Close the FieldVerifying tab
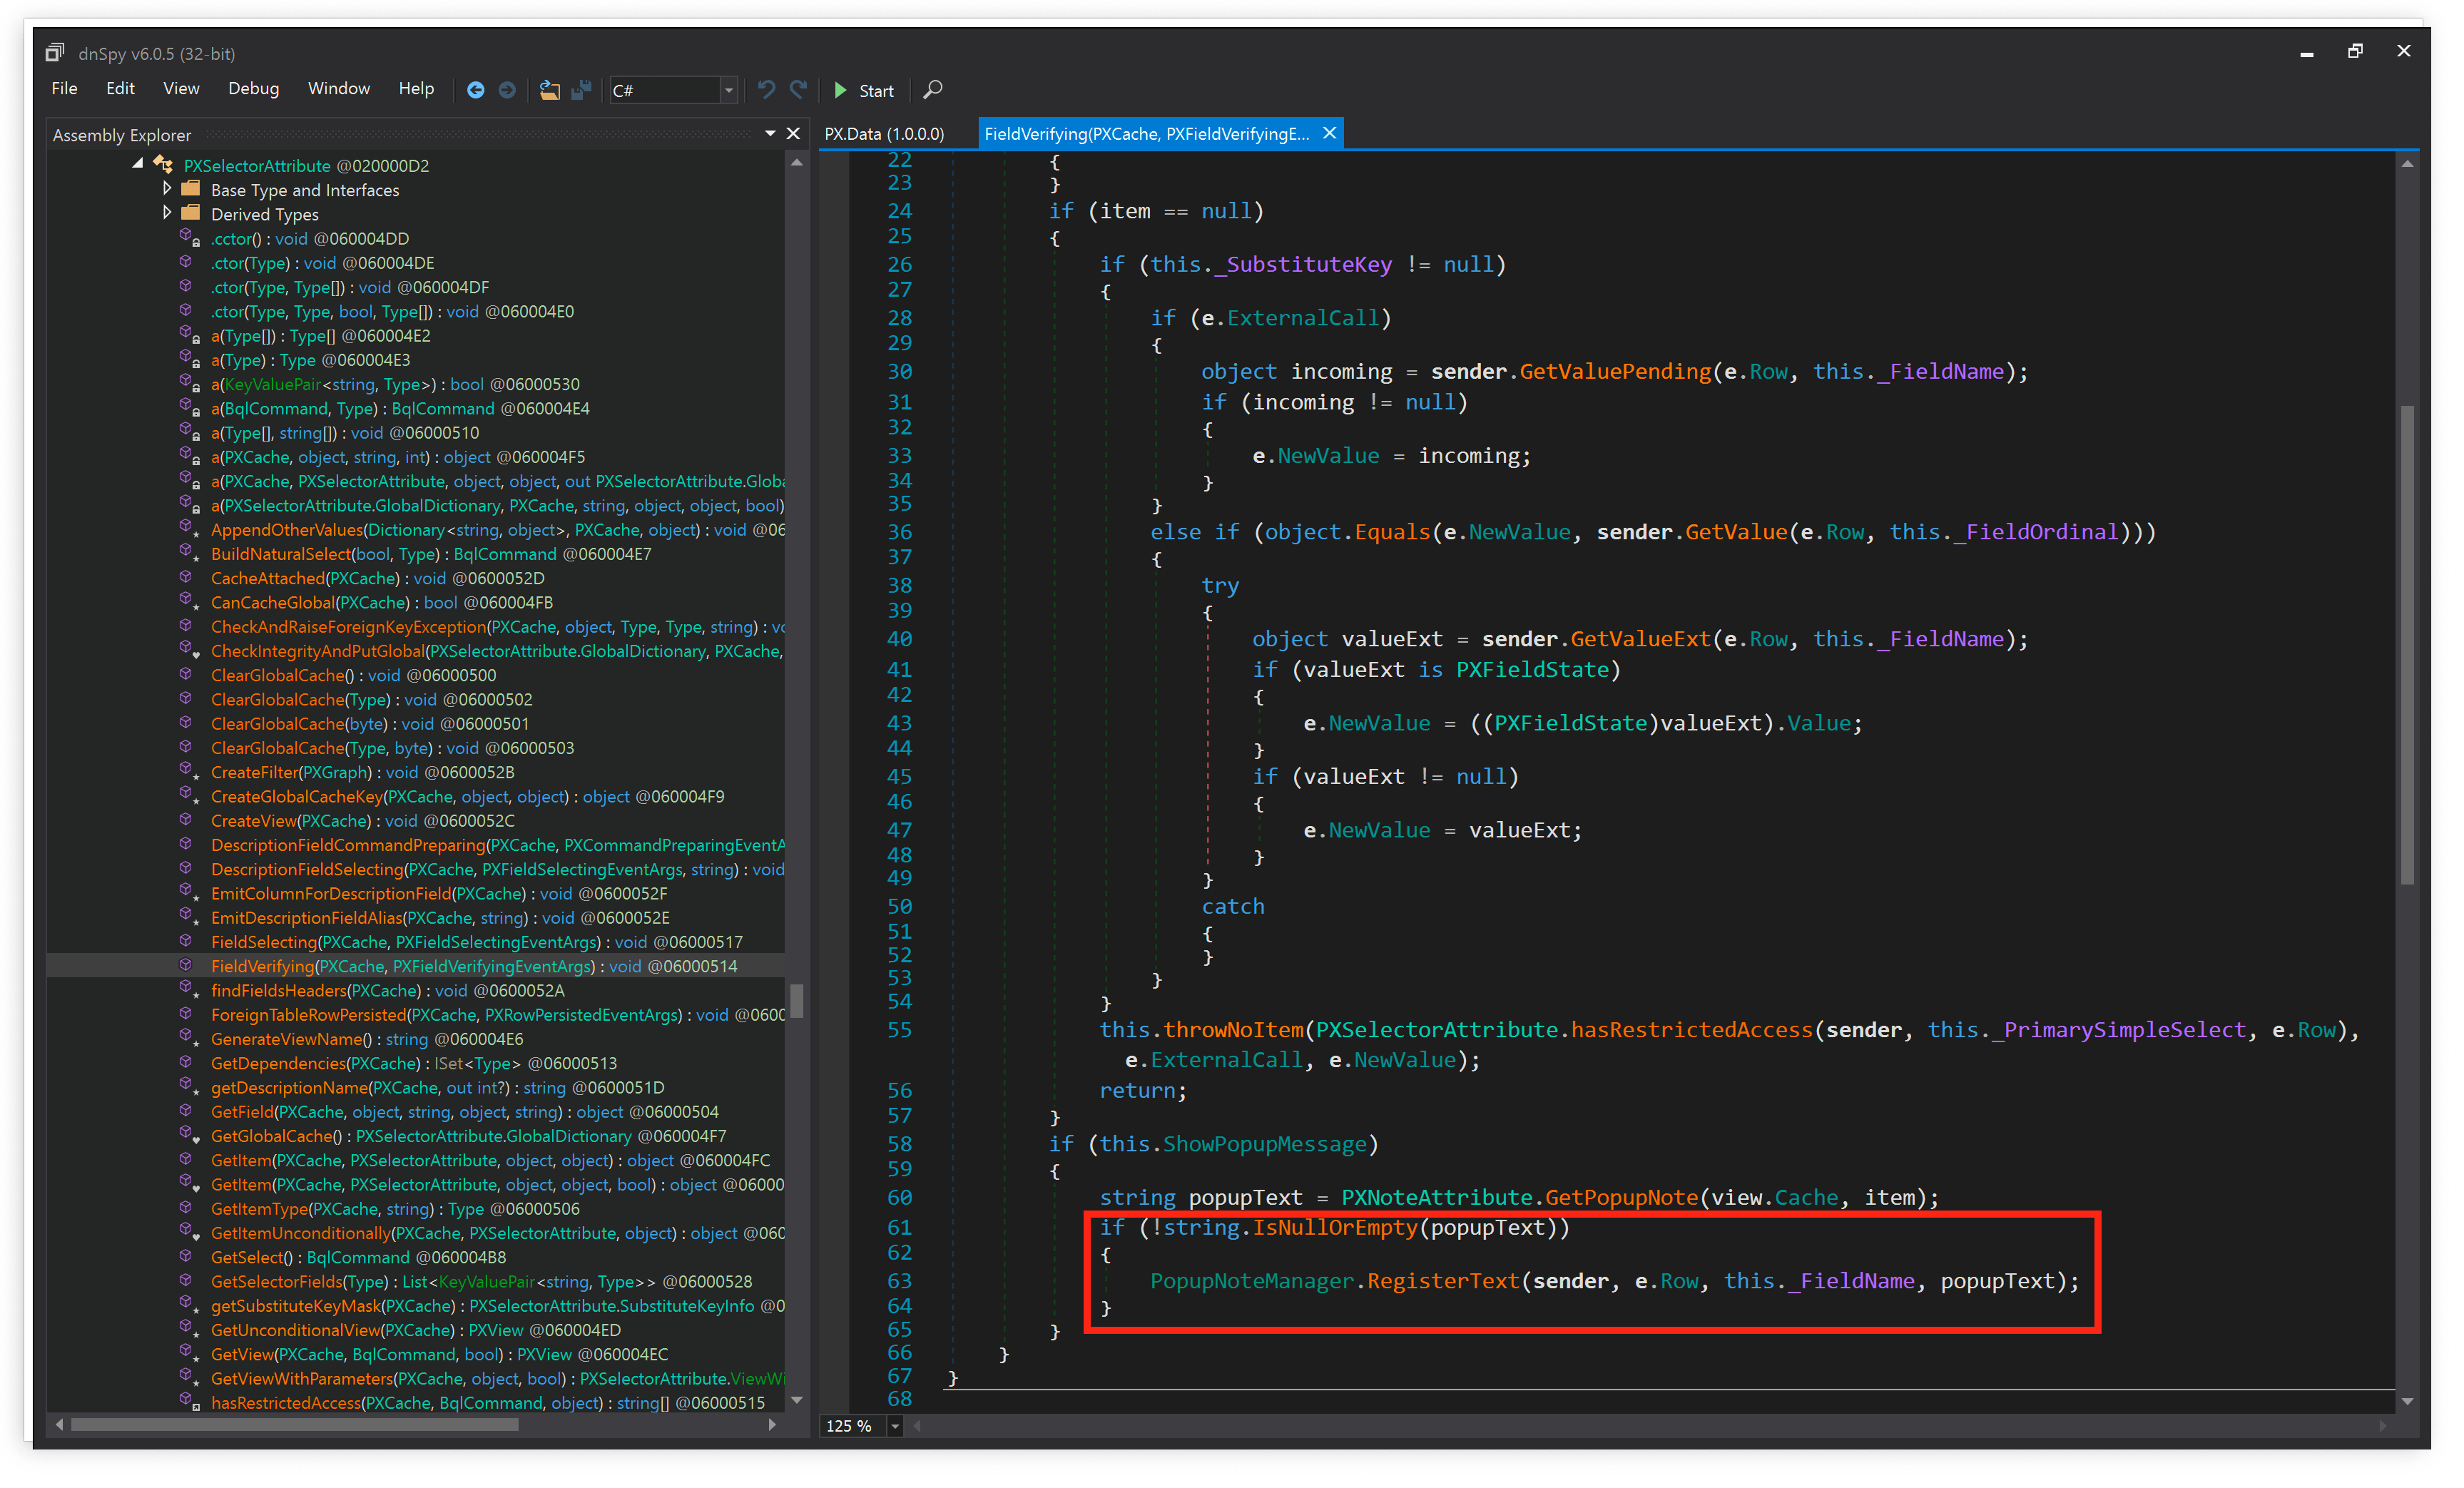The height and width of the screenshot is (1488, 2464). click(x=1329, y=133)
